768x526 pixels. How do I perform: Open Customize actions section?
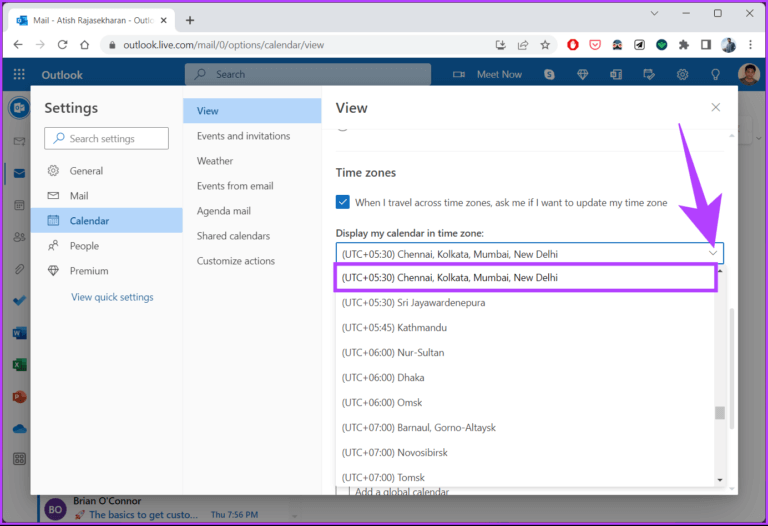click(252, 261)
